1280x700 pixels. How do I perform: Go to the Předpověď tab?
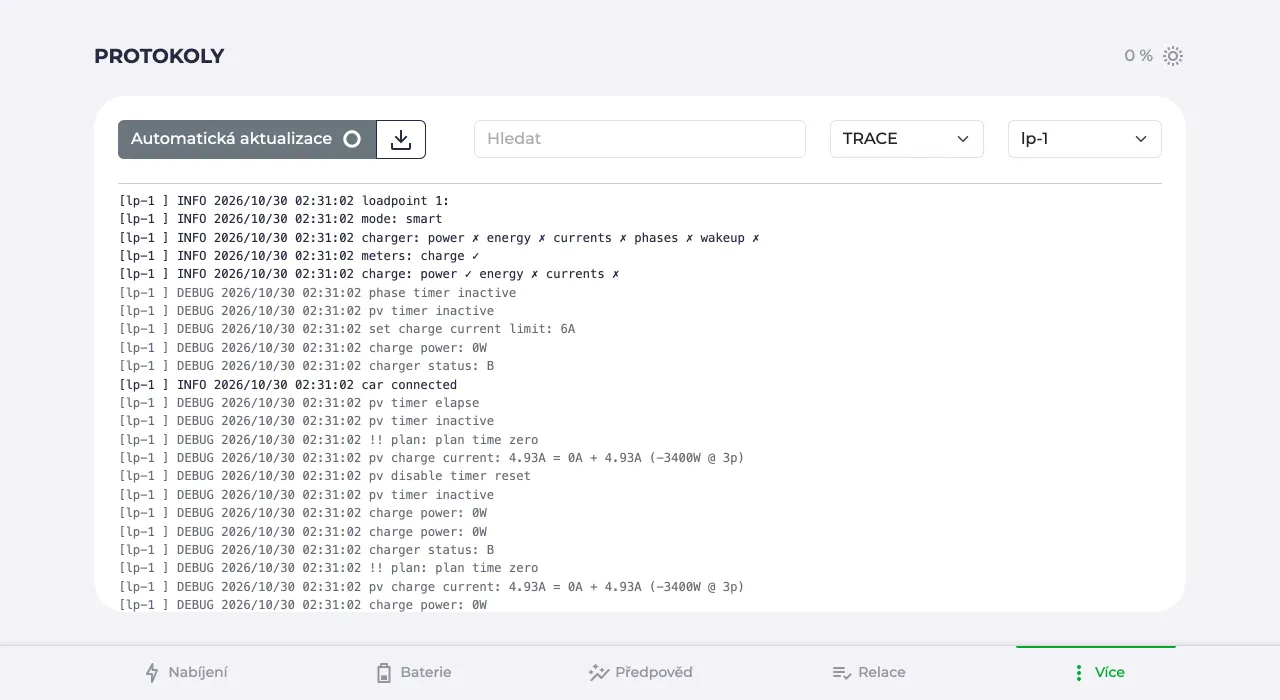click(x=640, y=673)
